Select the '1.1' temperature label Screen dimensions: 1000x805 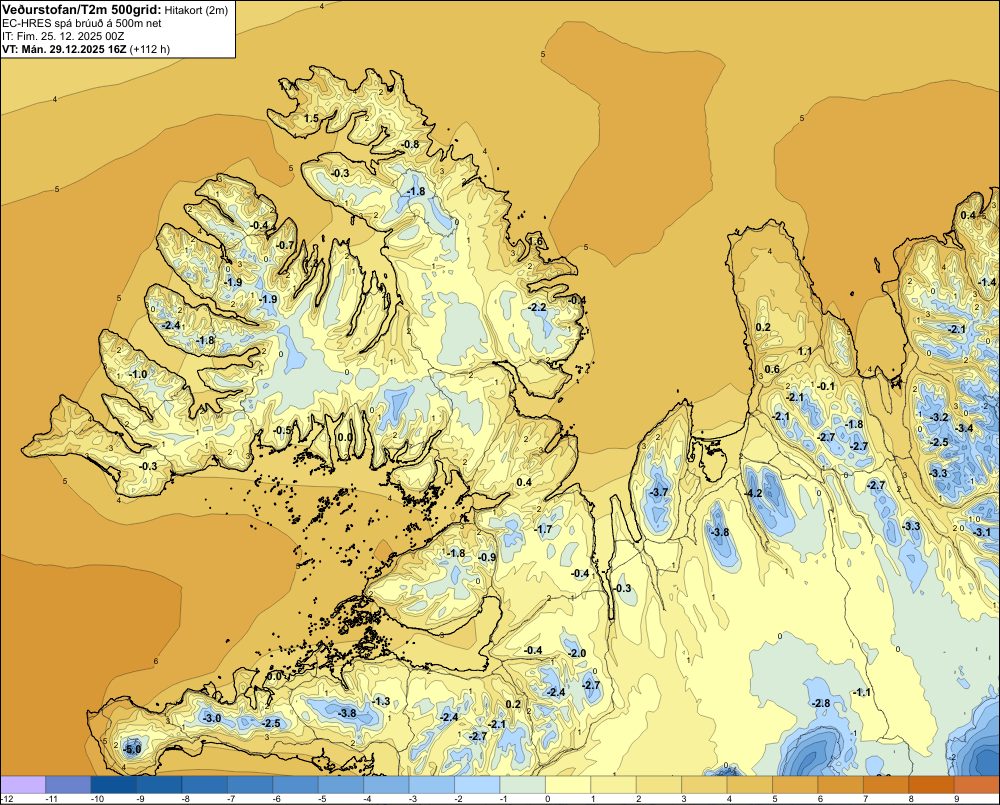point(805,351)
